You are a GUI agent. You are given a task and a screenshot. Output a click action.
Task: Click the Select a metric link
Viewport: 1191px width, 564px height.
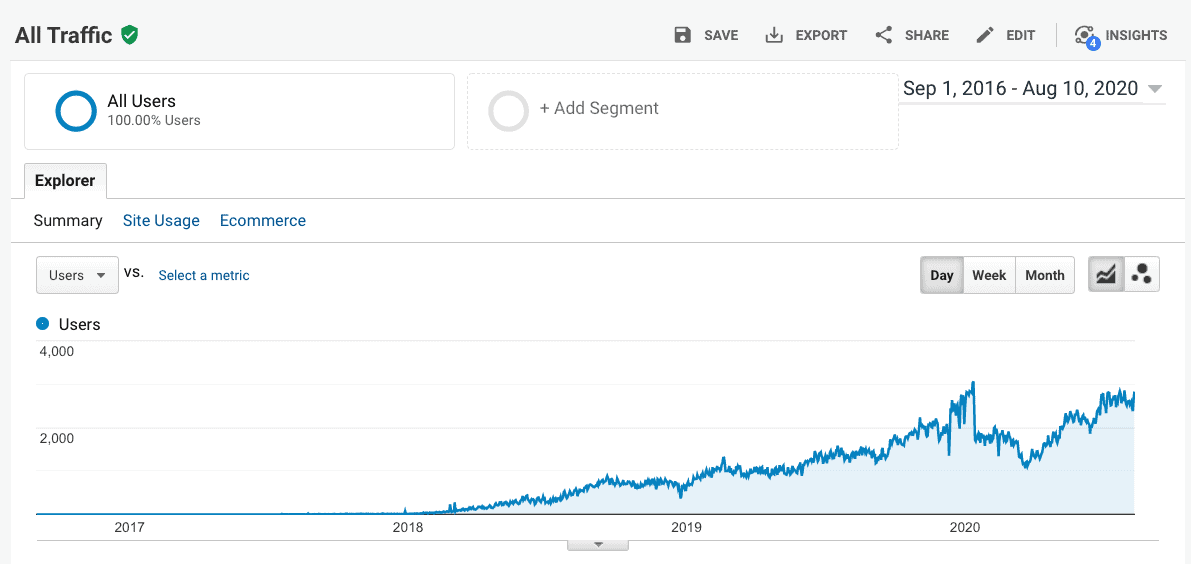[204, 275]
